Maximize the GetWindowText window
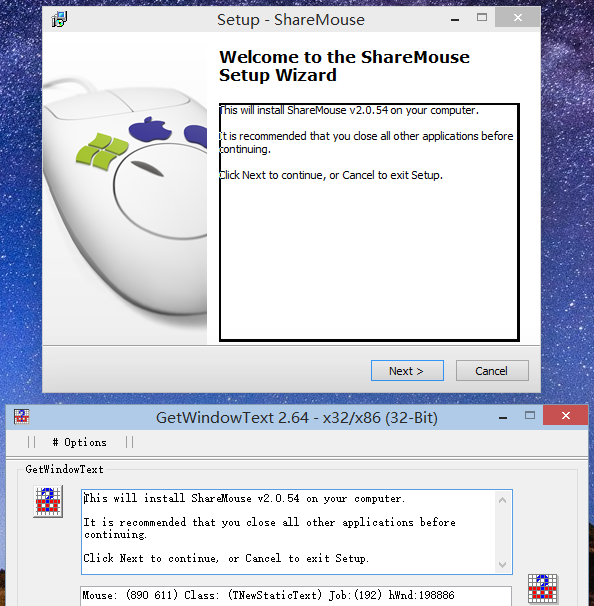This screenshot has height=606, width=594. click(x=530, y=415)
